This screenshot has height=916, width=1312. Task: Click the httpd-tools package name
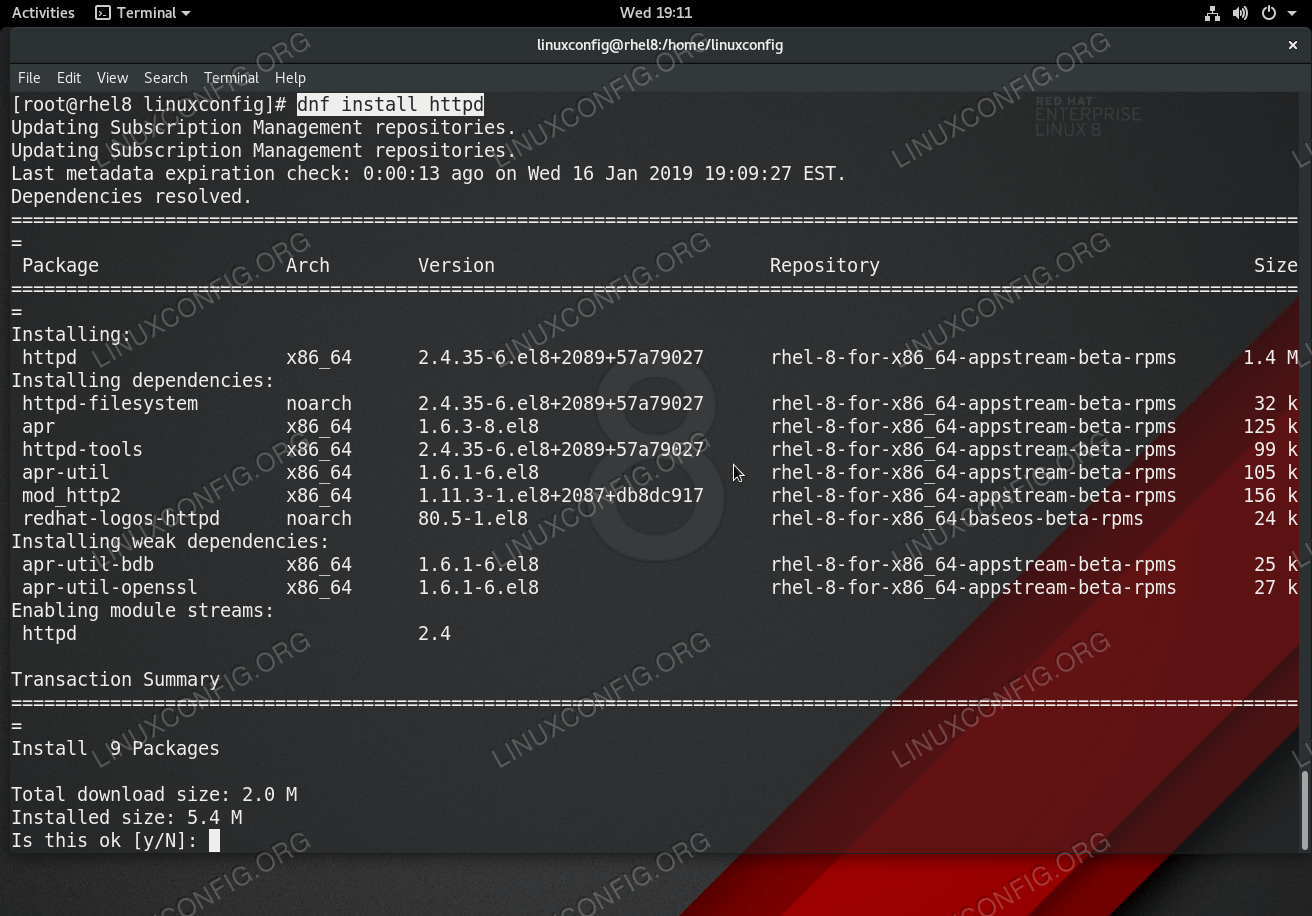(x=82, y=450)
